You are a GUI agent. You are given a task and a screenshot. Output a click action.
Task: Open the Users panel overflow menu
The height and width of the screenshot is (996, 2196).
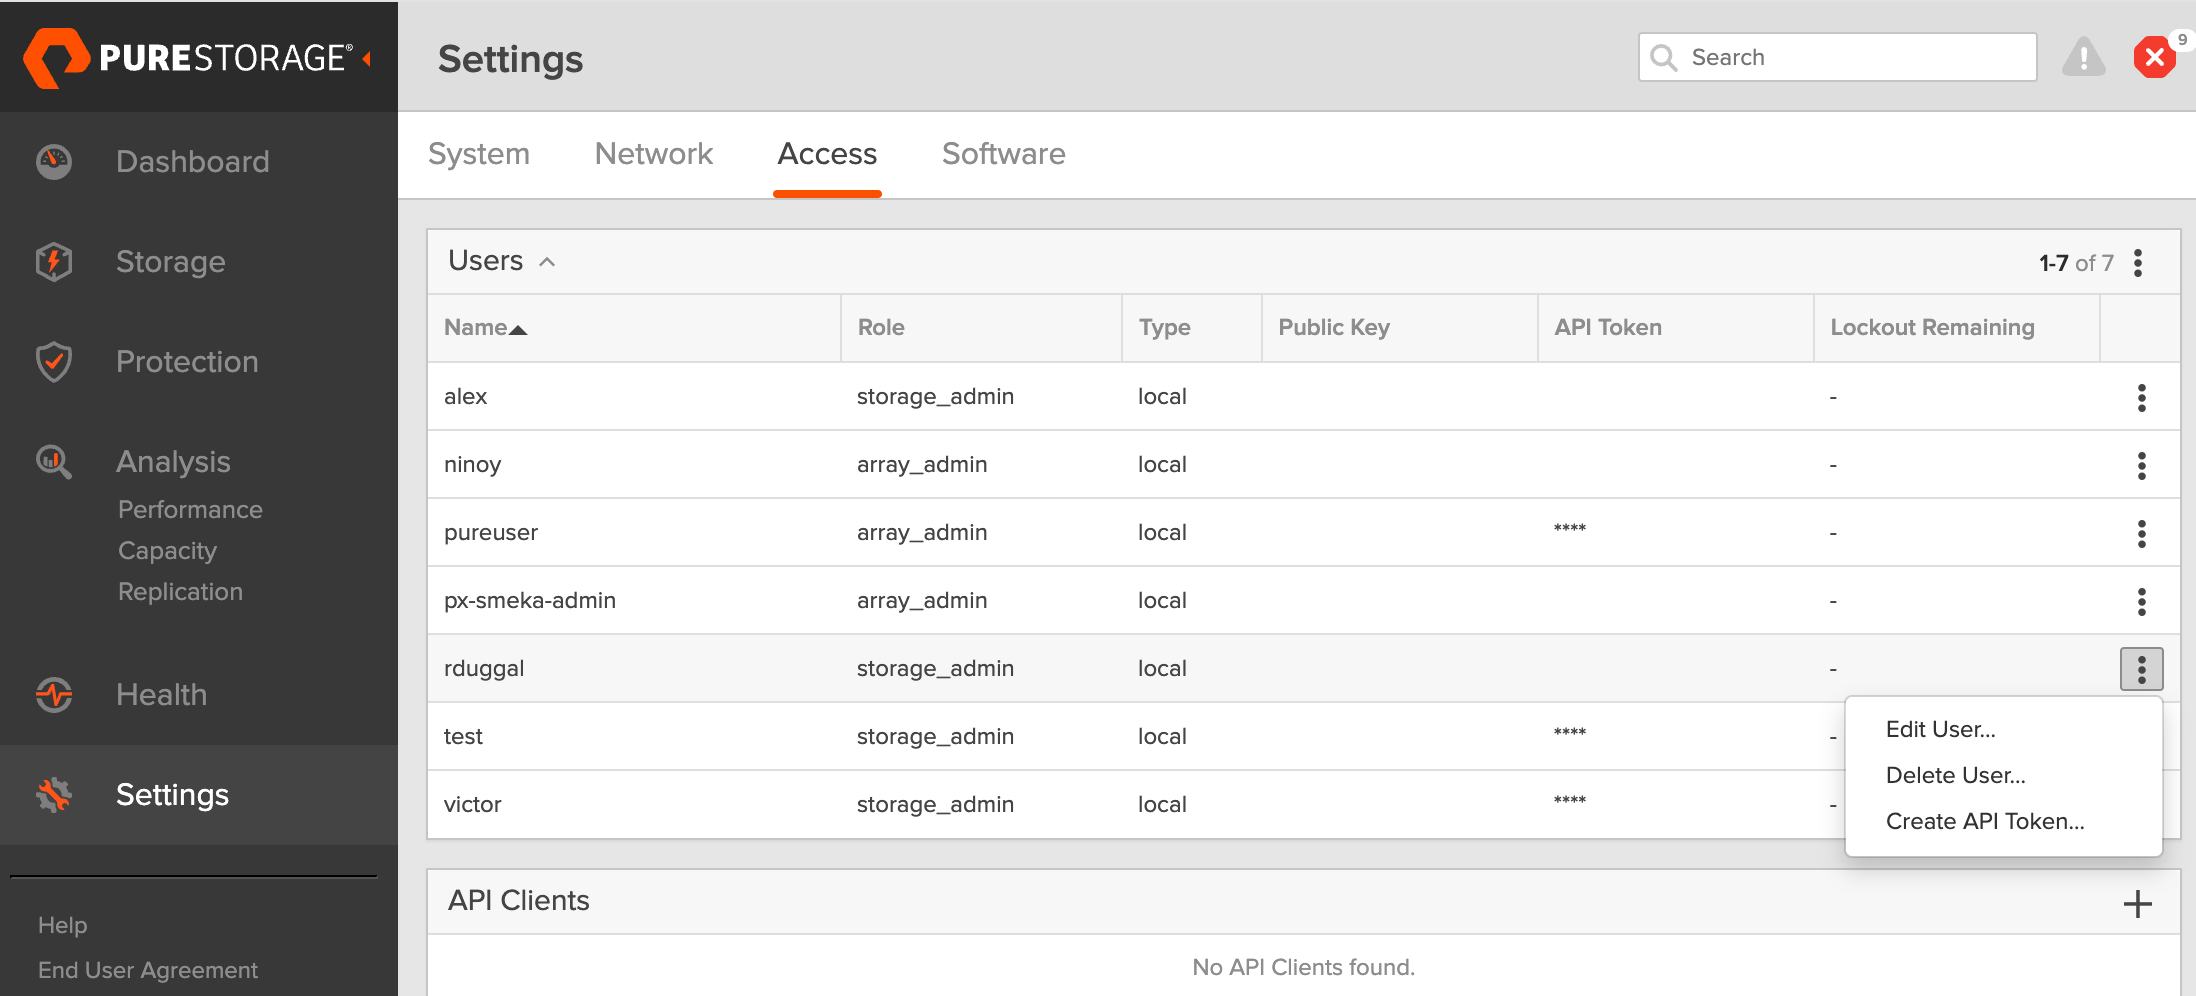coord(2138,262)
